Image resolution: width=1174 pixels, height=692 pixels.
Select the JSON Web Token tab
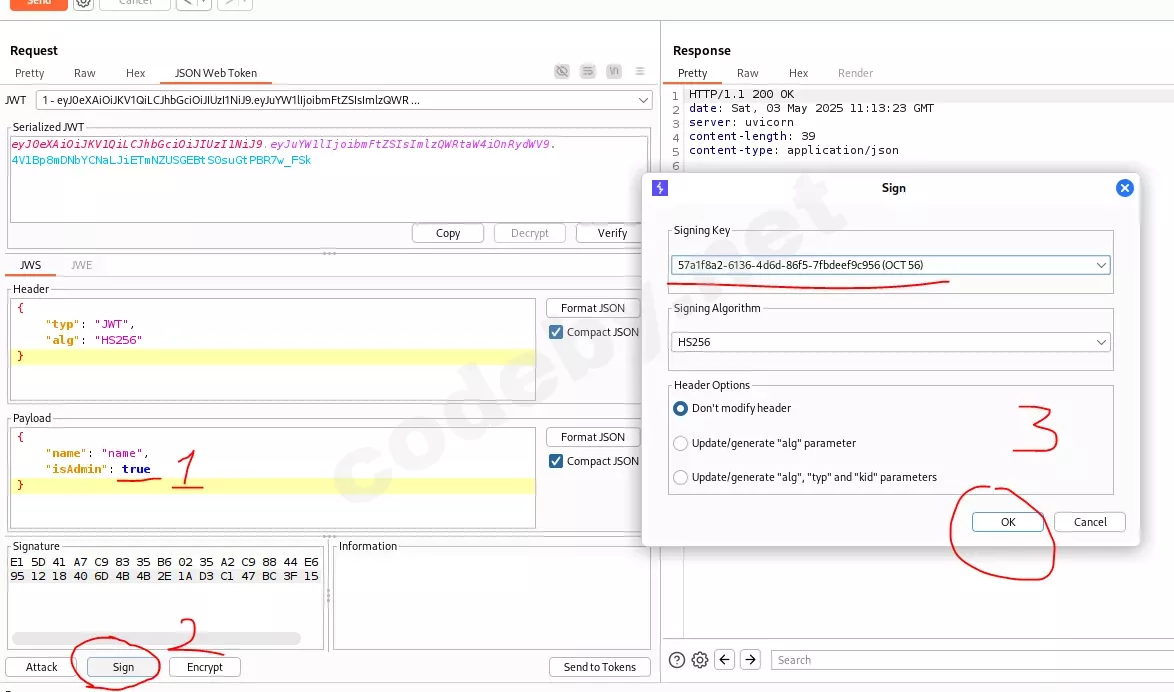click(x=216, y=73)
